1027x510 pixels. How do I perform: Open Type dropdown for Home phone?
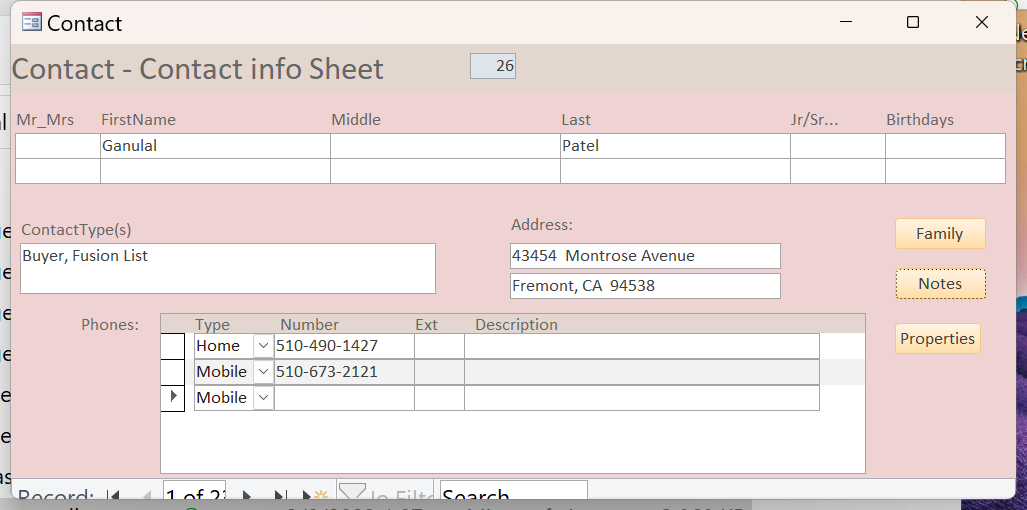pos(263,346)
